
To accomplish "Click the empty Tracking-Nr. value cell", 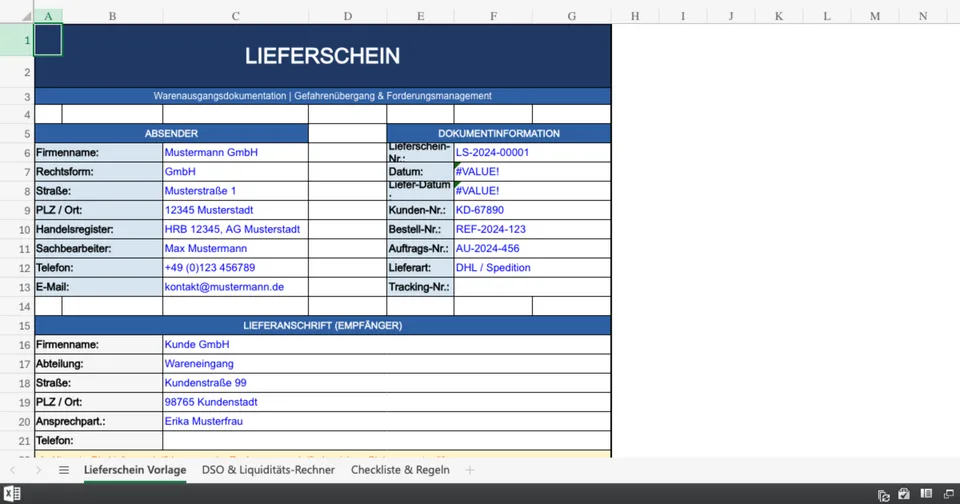I will coord(532,287).
